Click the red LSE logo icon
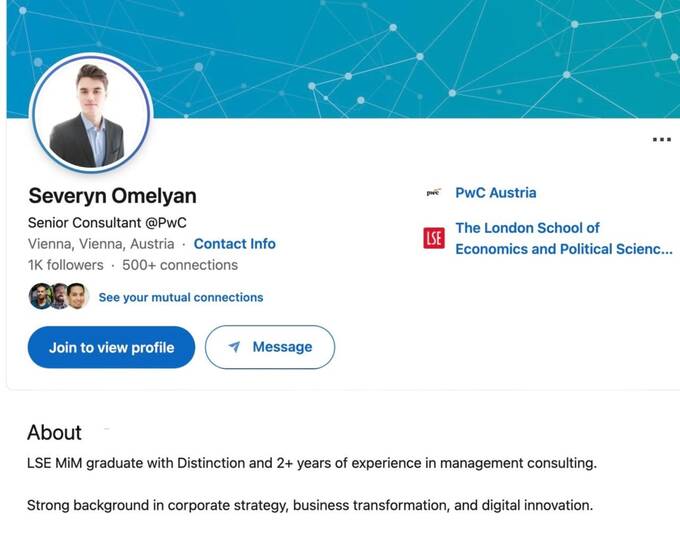This screenshot has height=540, width=680. click(433, 238)
